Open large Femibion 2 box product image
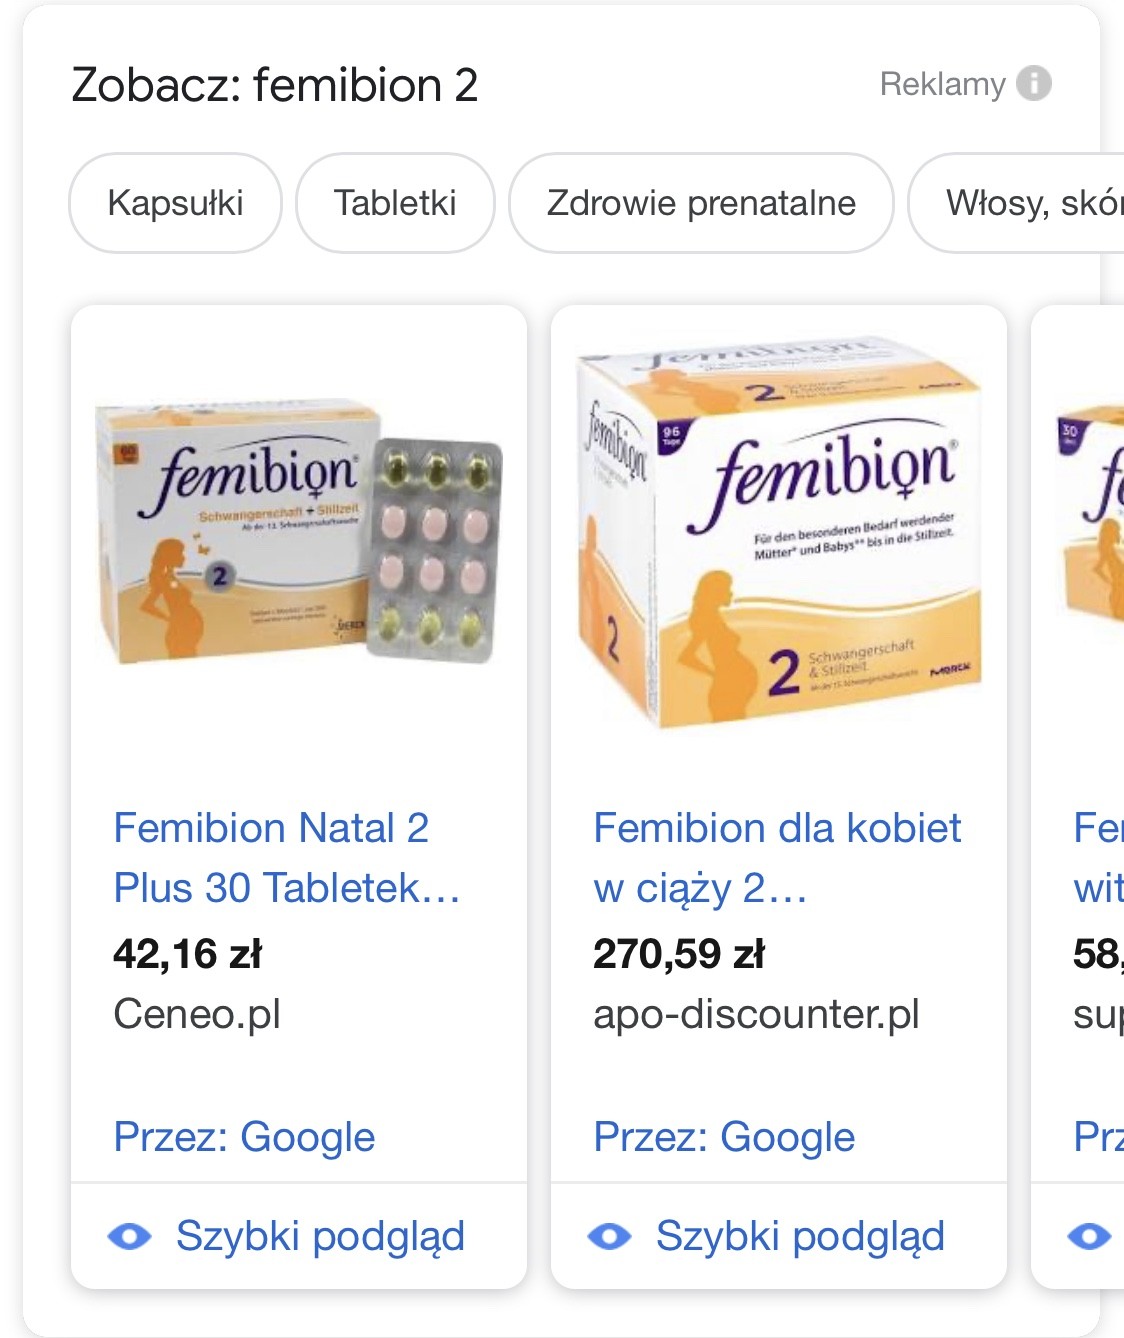The image size is (1124, 1338). (779, 535)
